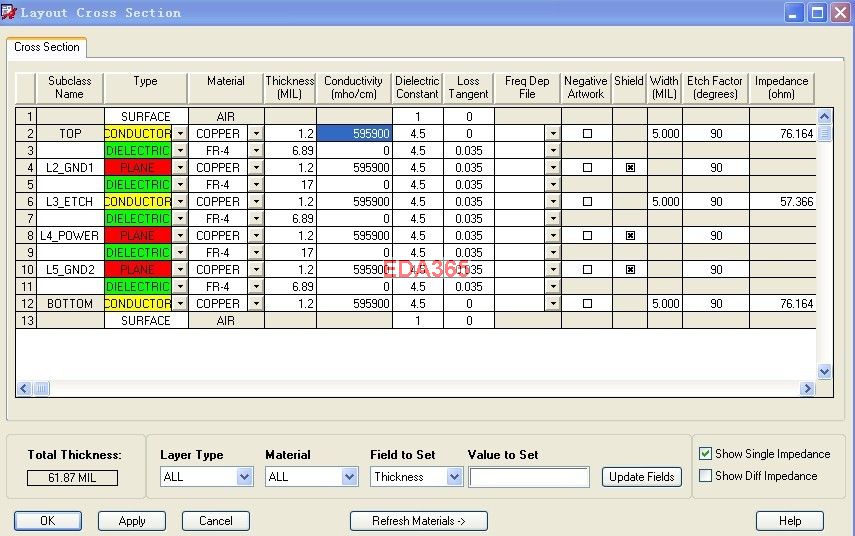Screen dimensions: 855x536
Task: Toggle Negative Artwork checkbox for BOTTOM layer
Action: [587, 304]
